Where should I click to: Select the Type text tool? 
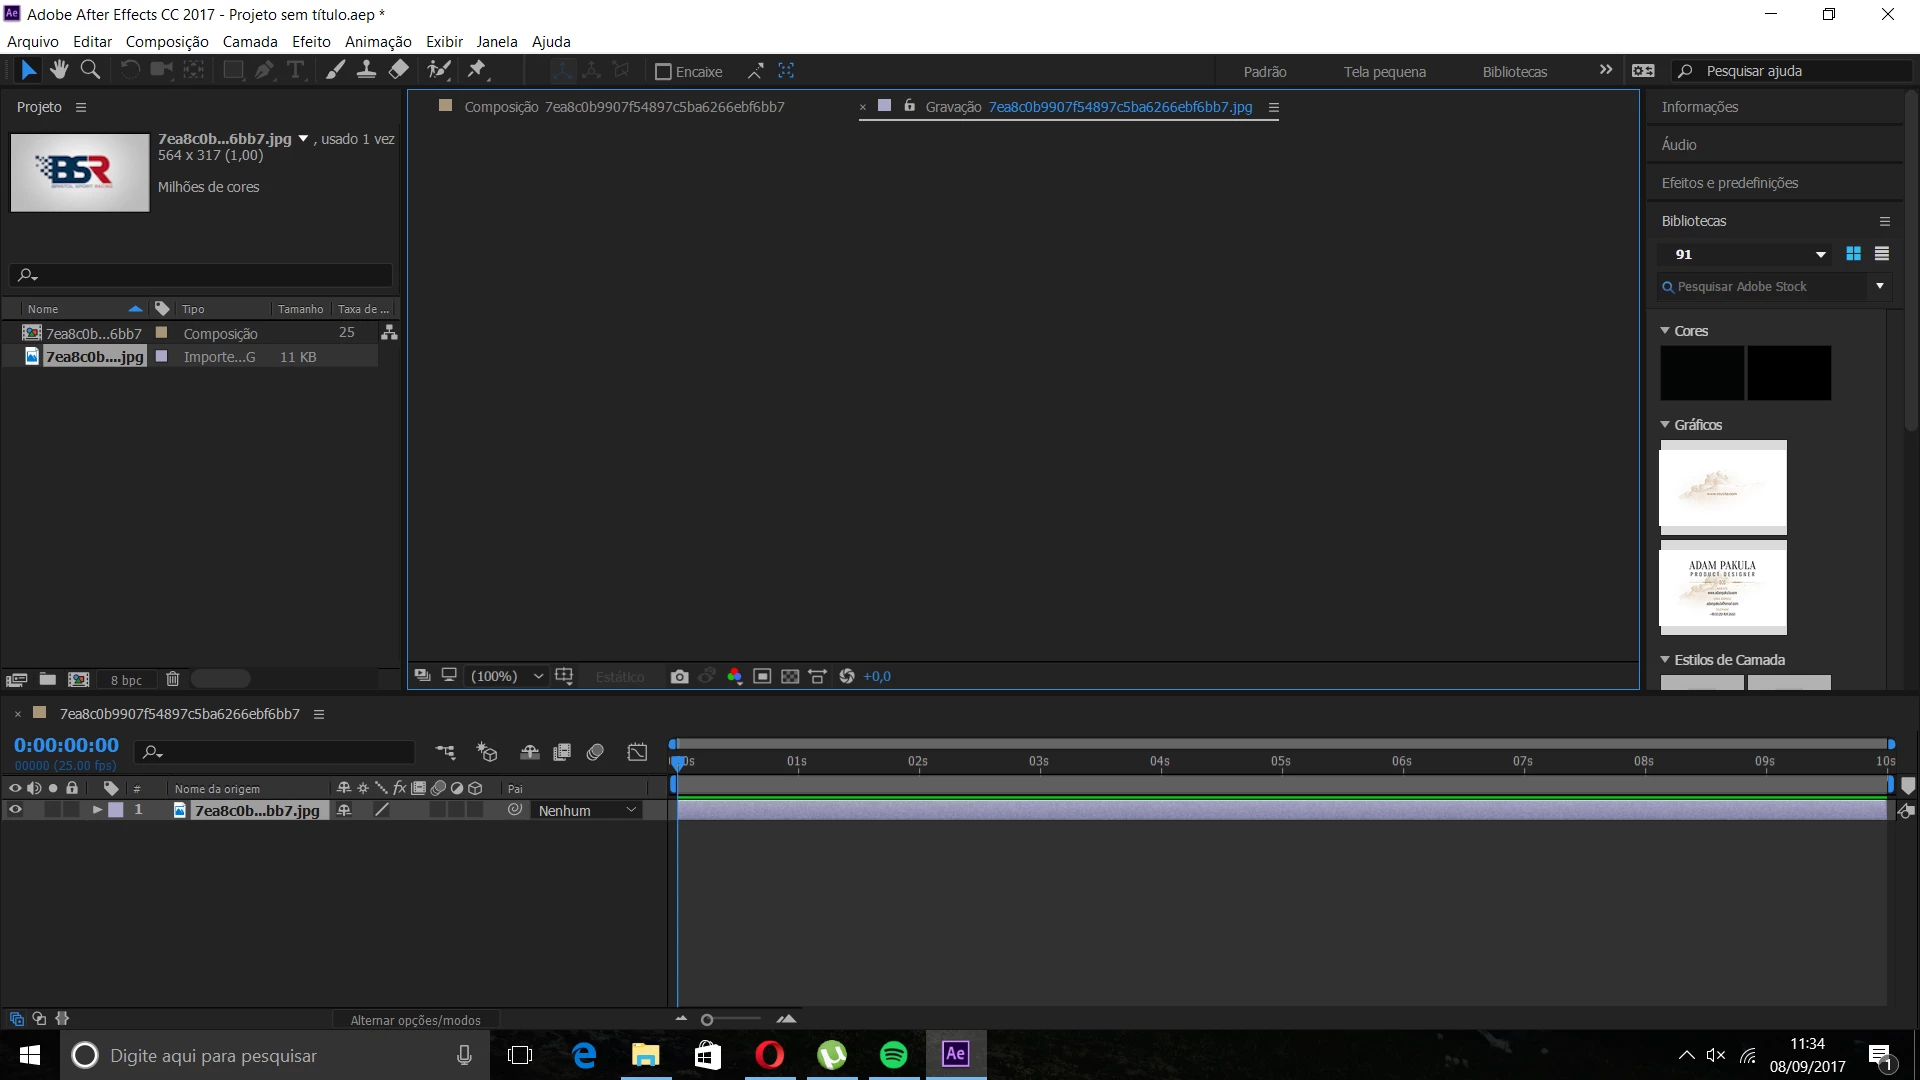(296, 70)
